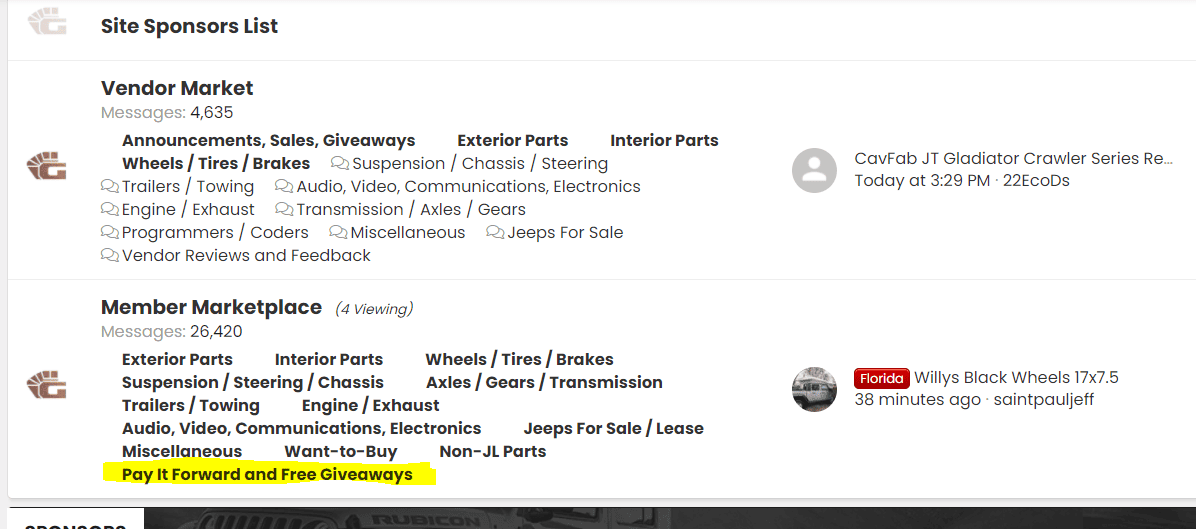Image resolution: width=1196 pixels, height=529 pixels.
Task: Click the chat icon next to Engine / Exhaust
Action: [110, 209]
